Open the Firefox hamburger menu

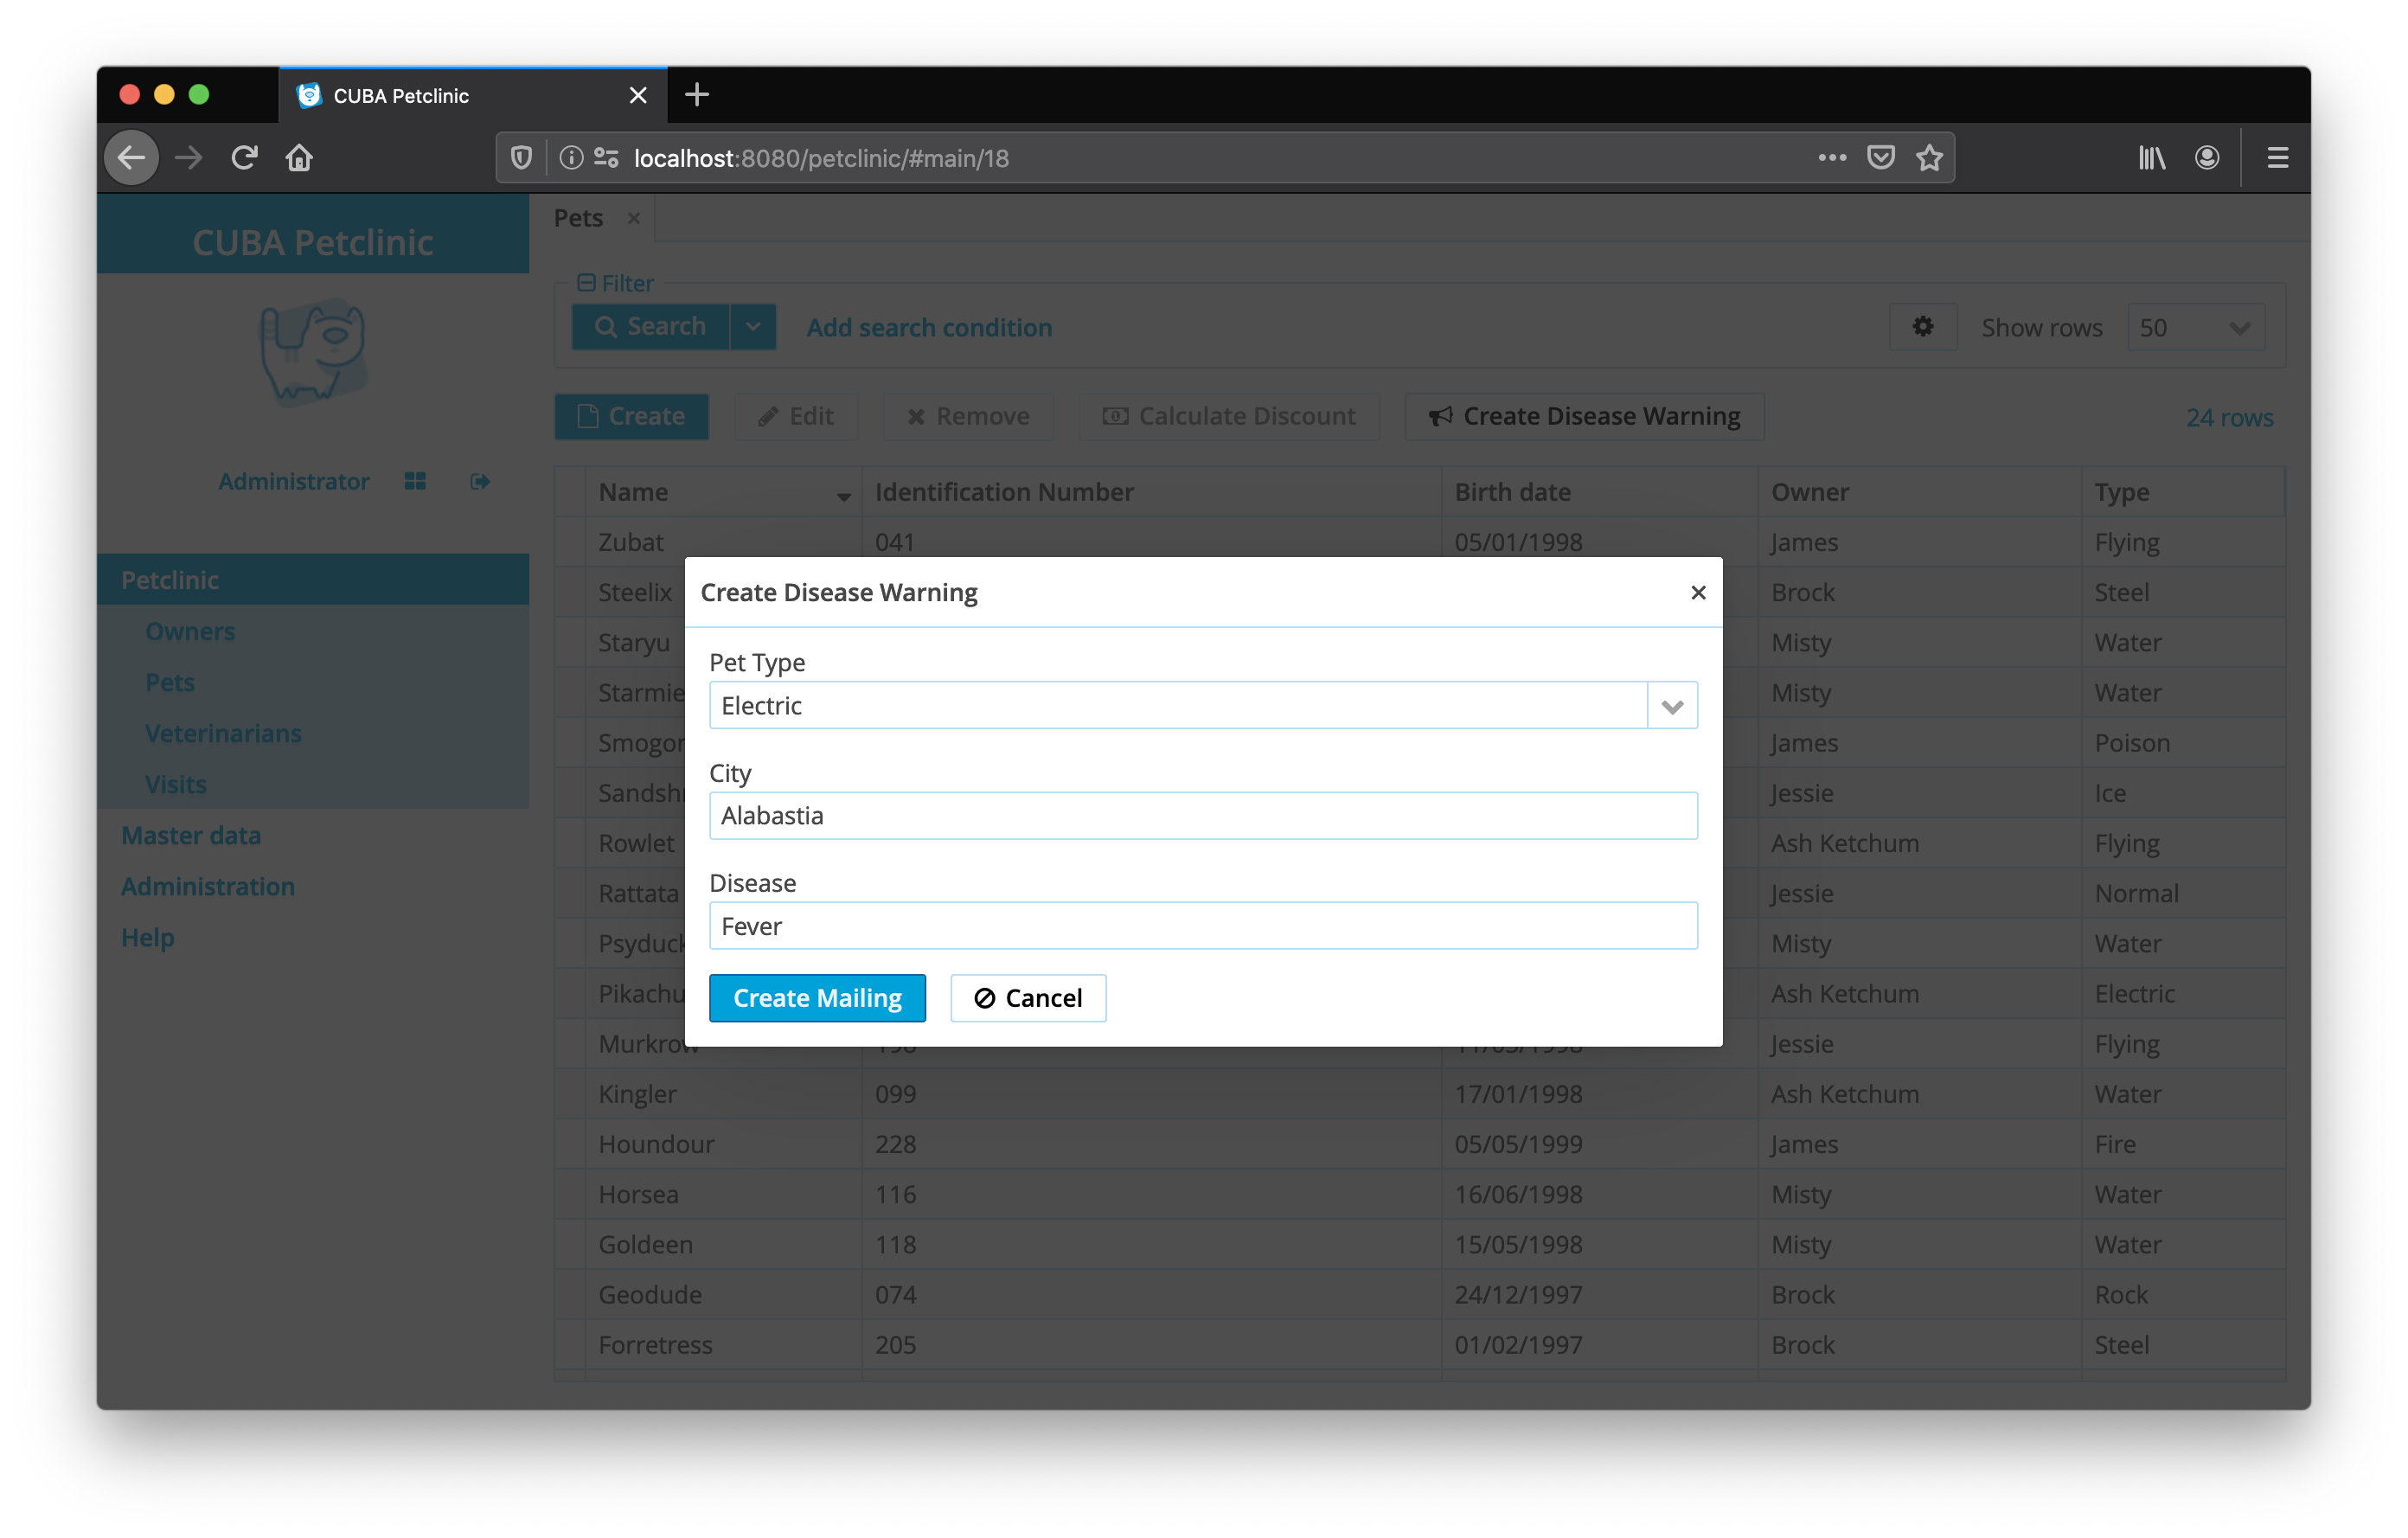pyautogui.click(x=2277, y=158)
